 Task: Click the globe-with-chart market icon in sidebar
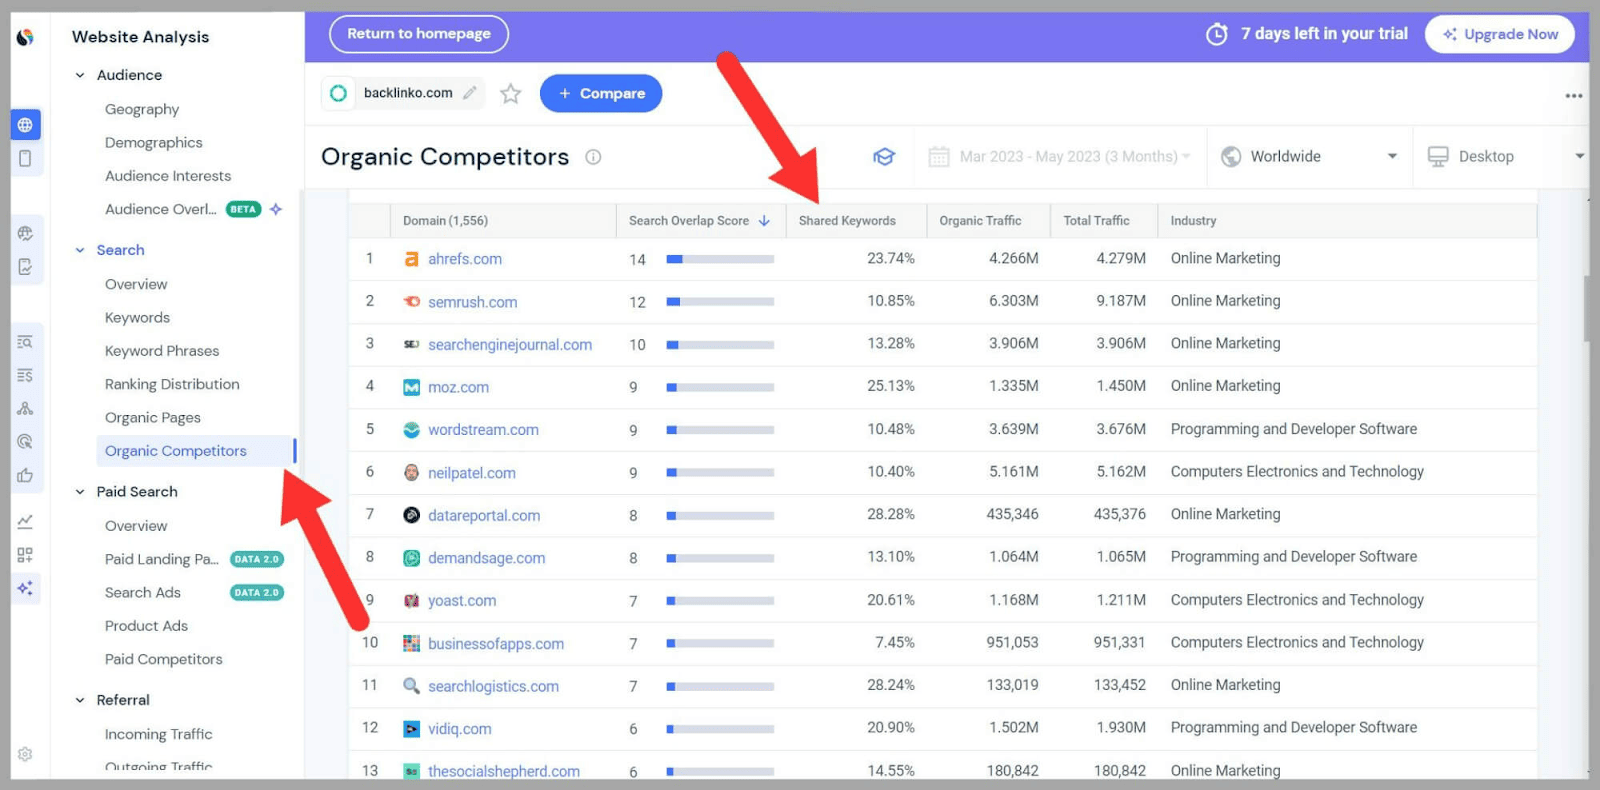click(25, 233)
